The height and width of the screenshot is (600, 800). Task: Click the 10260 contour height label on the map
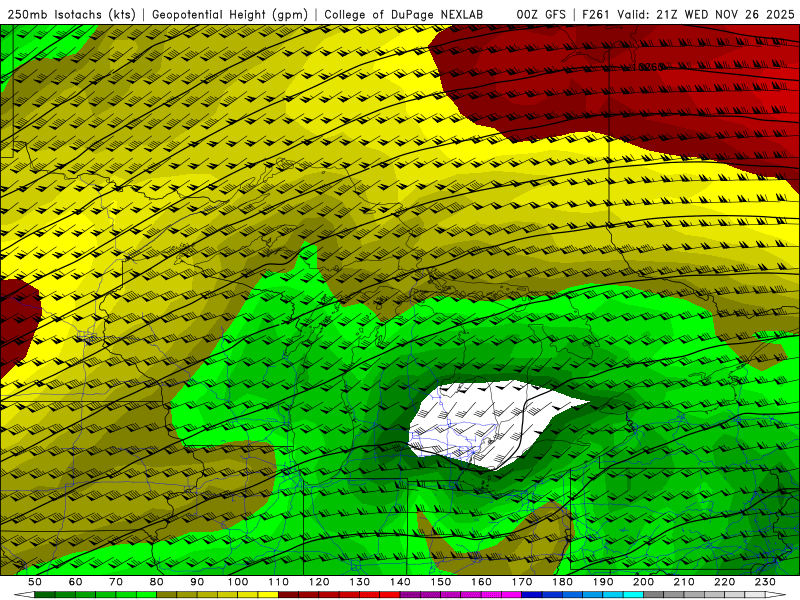[x=649, y=67]
